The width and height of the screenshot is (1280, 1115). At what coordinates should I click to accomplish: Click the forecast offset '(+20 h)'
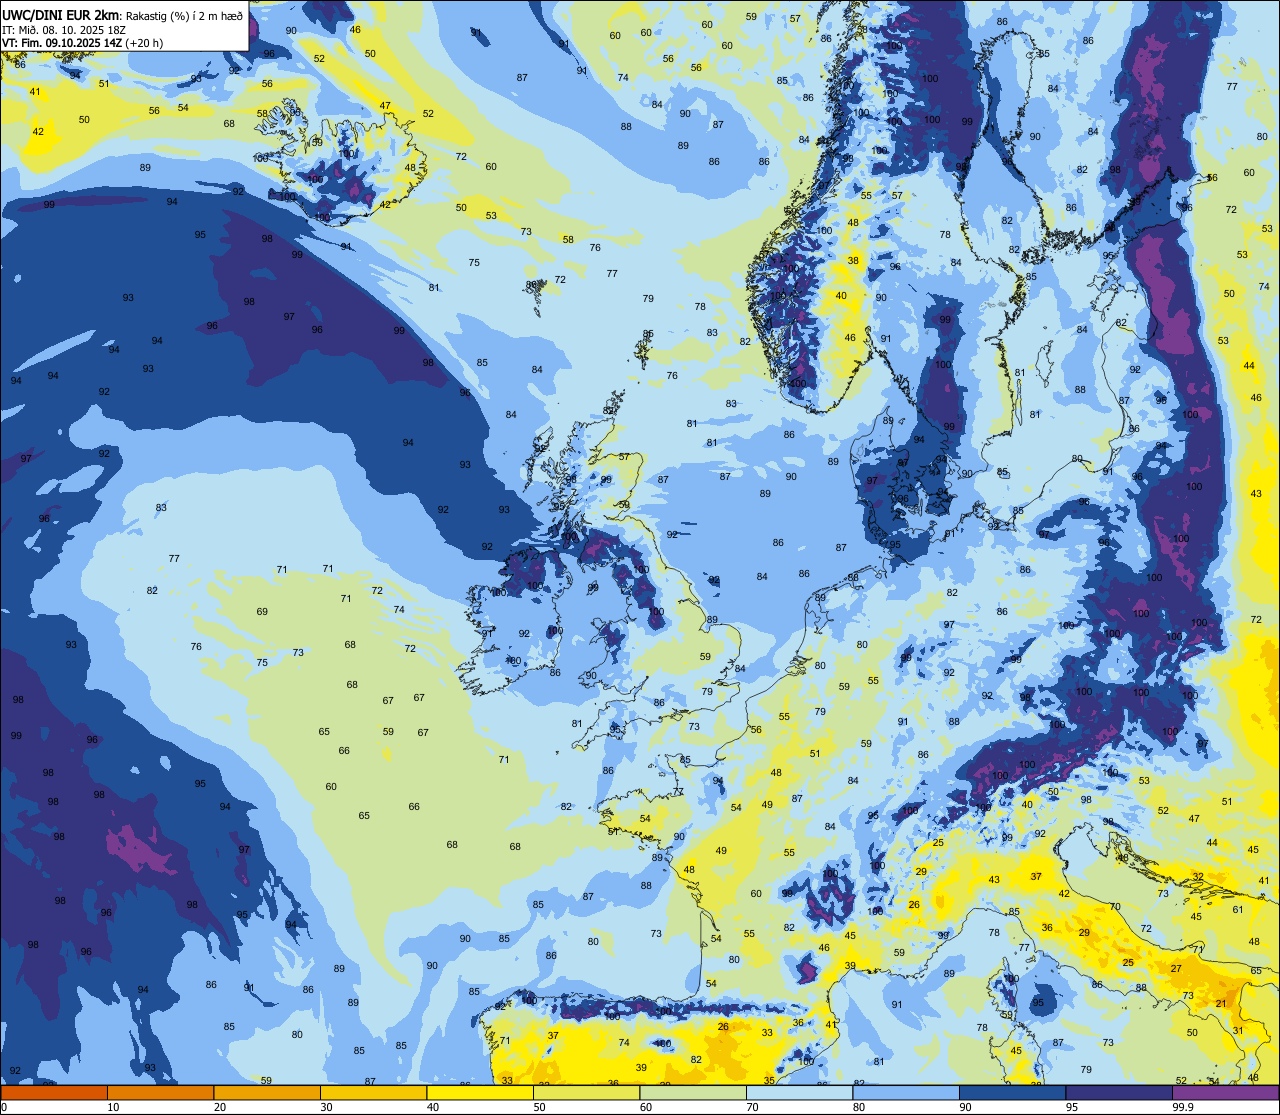point(145,43)
